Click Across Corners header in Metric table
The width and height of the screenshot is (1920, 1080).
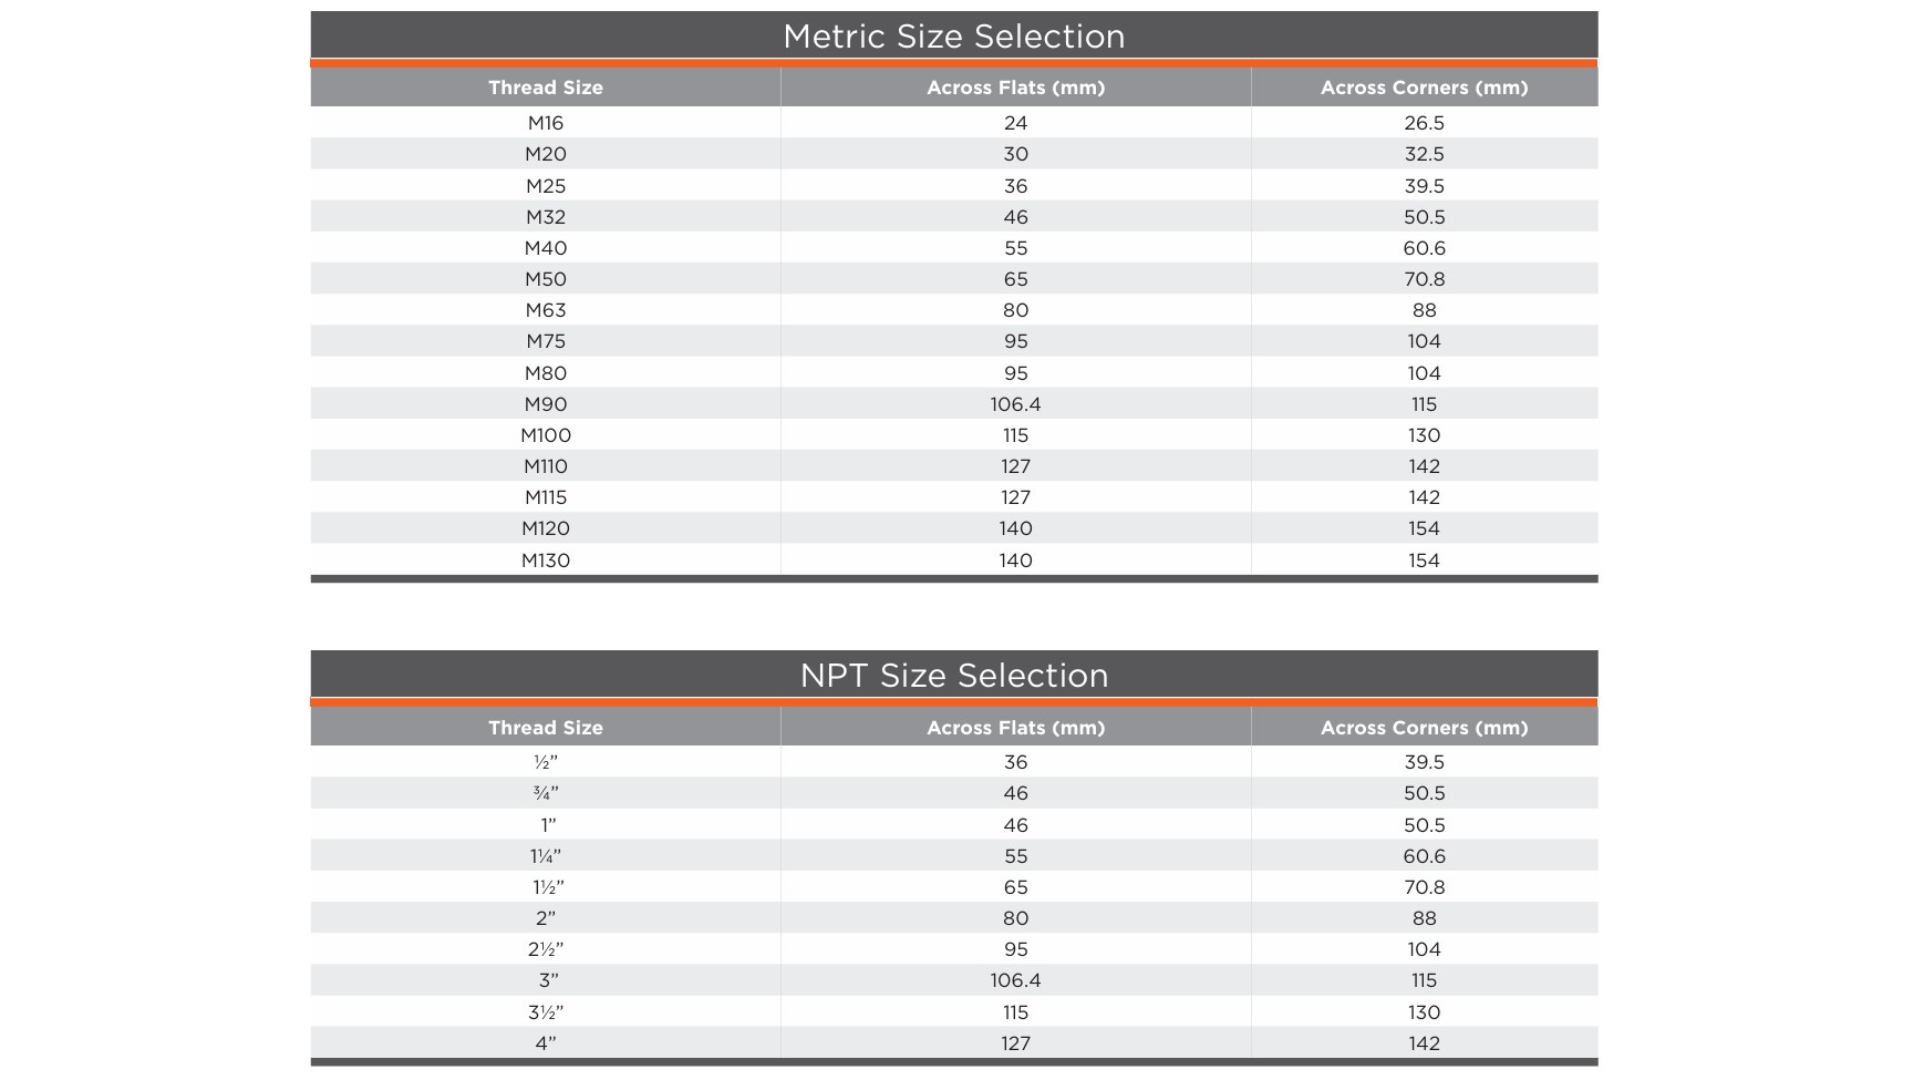click(x=1423, y=87)
